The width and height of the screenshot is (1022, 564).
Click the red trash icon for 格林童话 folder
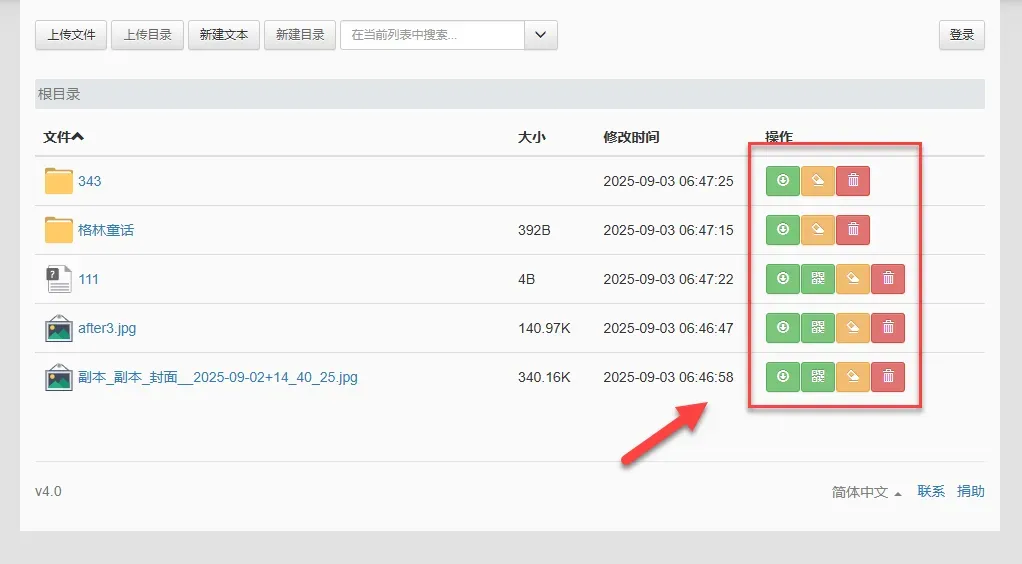(853, 230)
